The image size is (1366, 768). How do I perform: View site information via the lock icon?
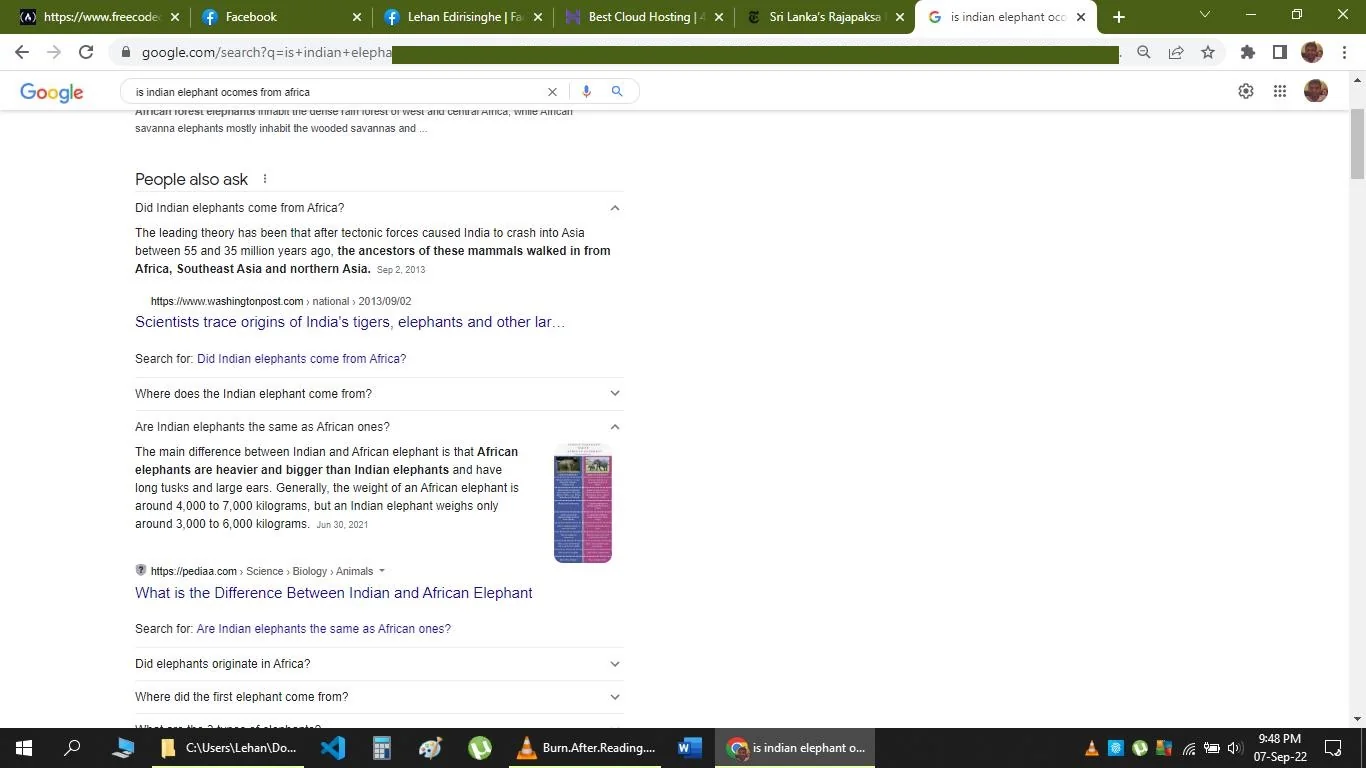pyautogui.click(x=126, y=52)
